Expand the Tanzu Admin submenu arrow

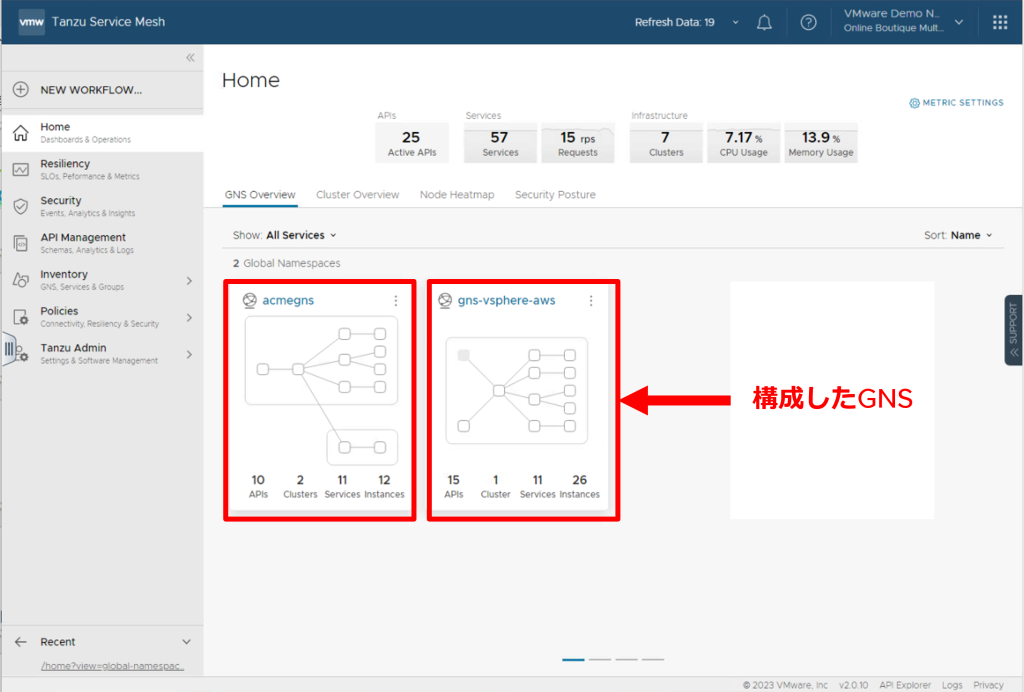[189, 354]
